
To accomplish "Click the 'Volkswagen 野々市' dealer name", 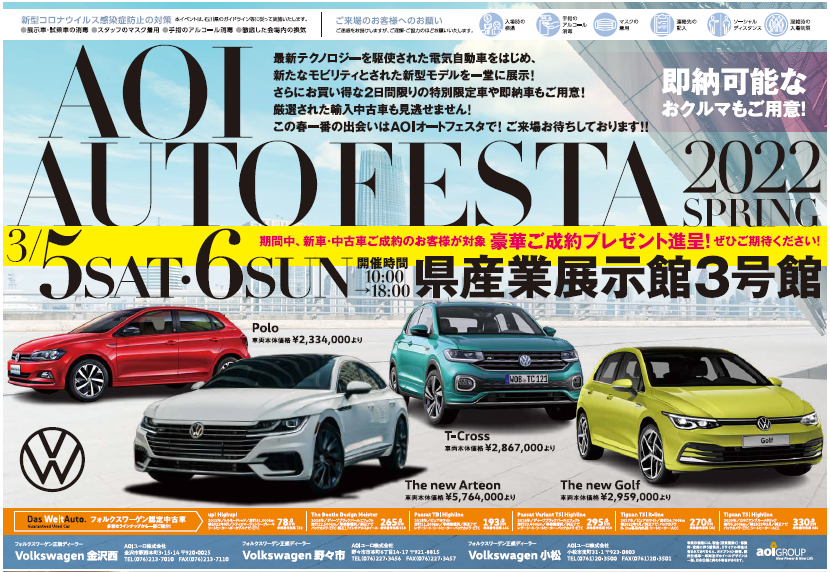I will pyautogui.click(x=293, y=555).
